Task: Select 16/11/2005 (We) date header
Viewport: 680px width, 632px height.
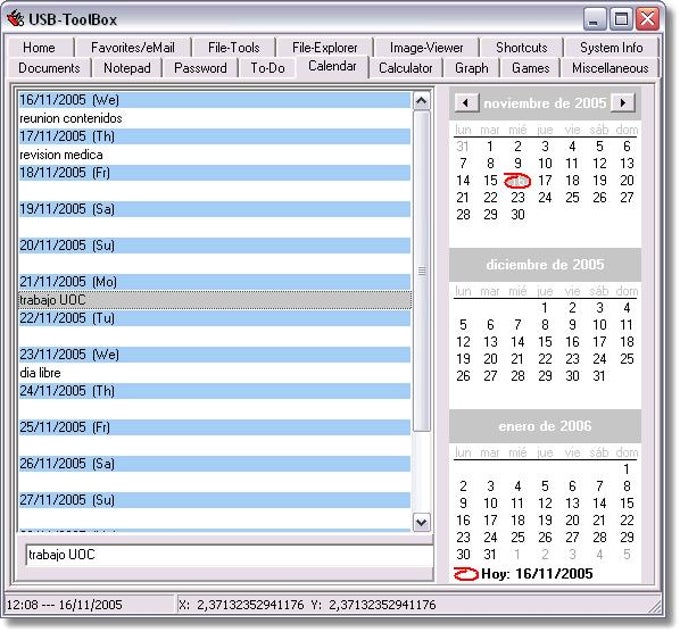Action: (214, 100)
